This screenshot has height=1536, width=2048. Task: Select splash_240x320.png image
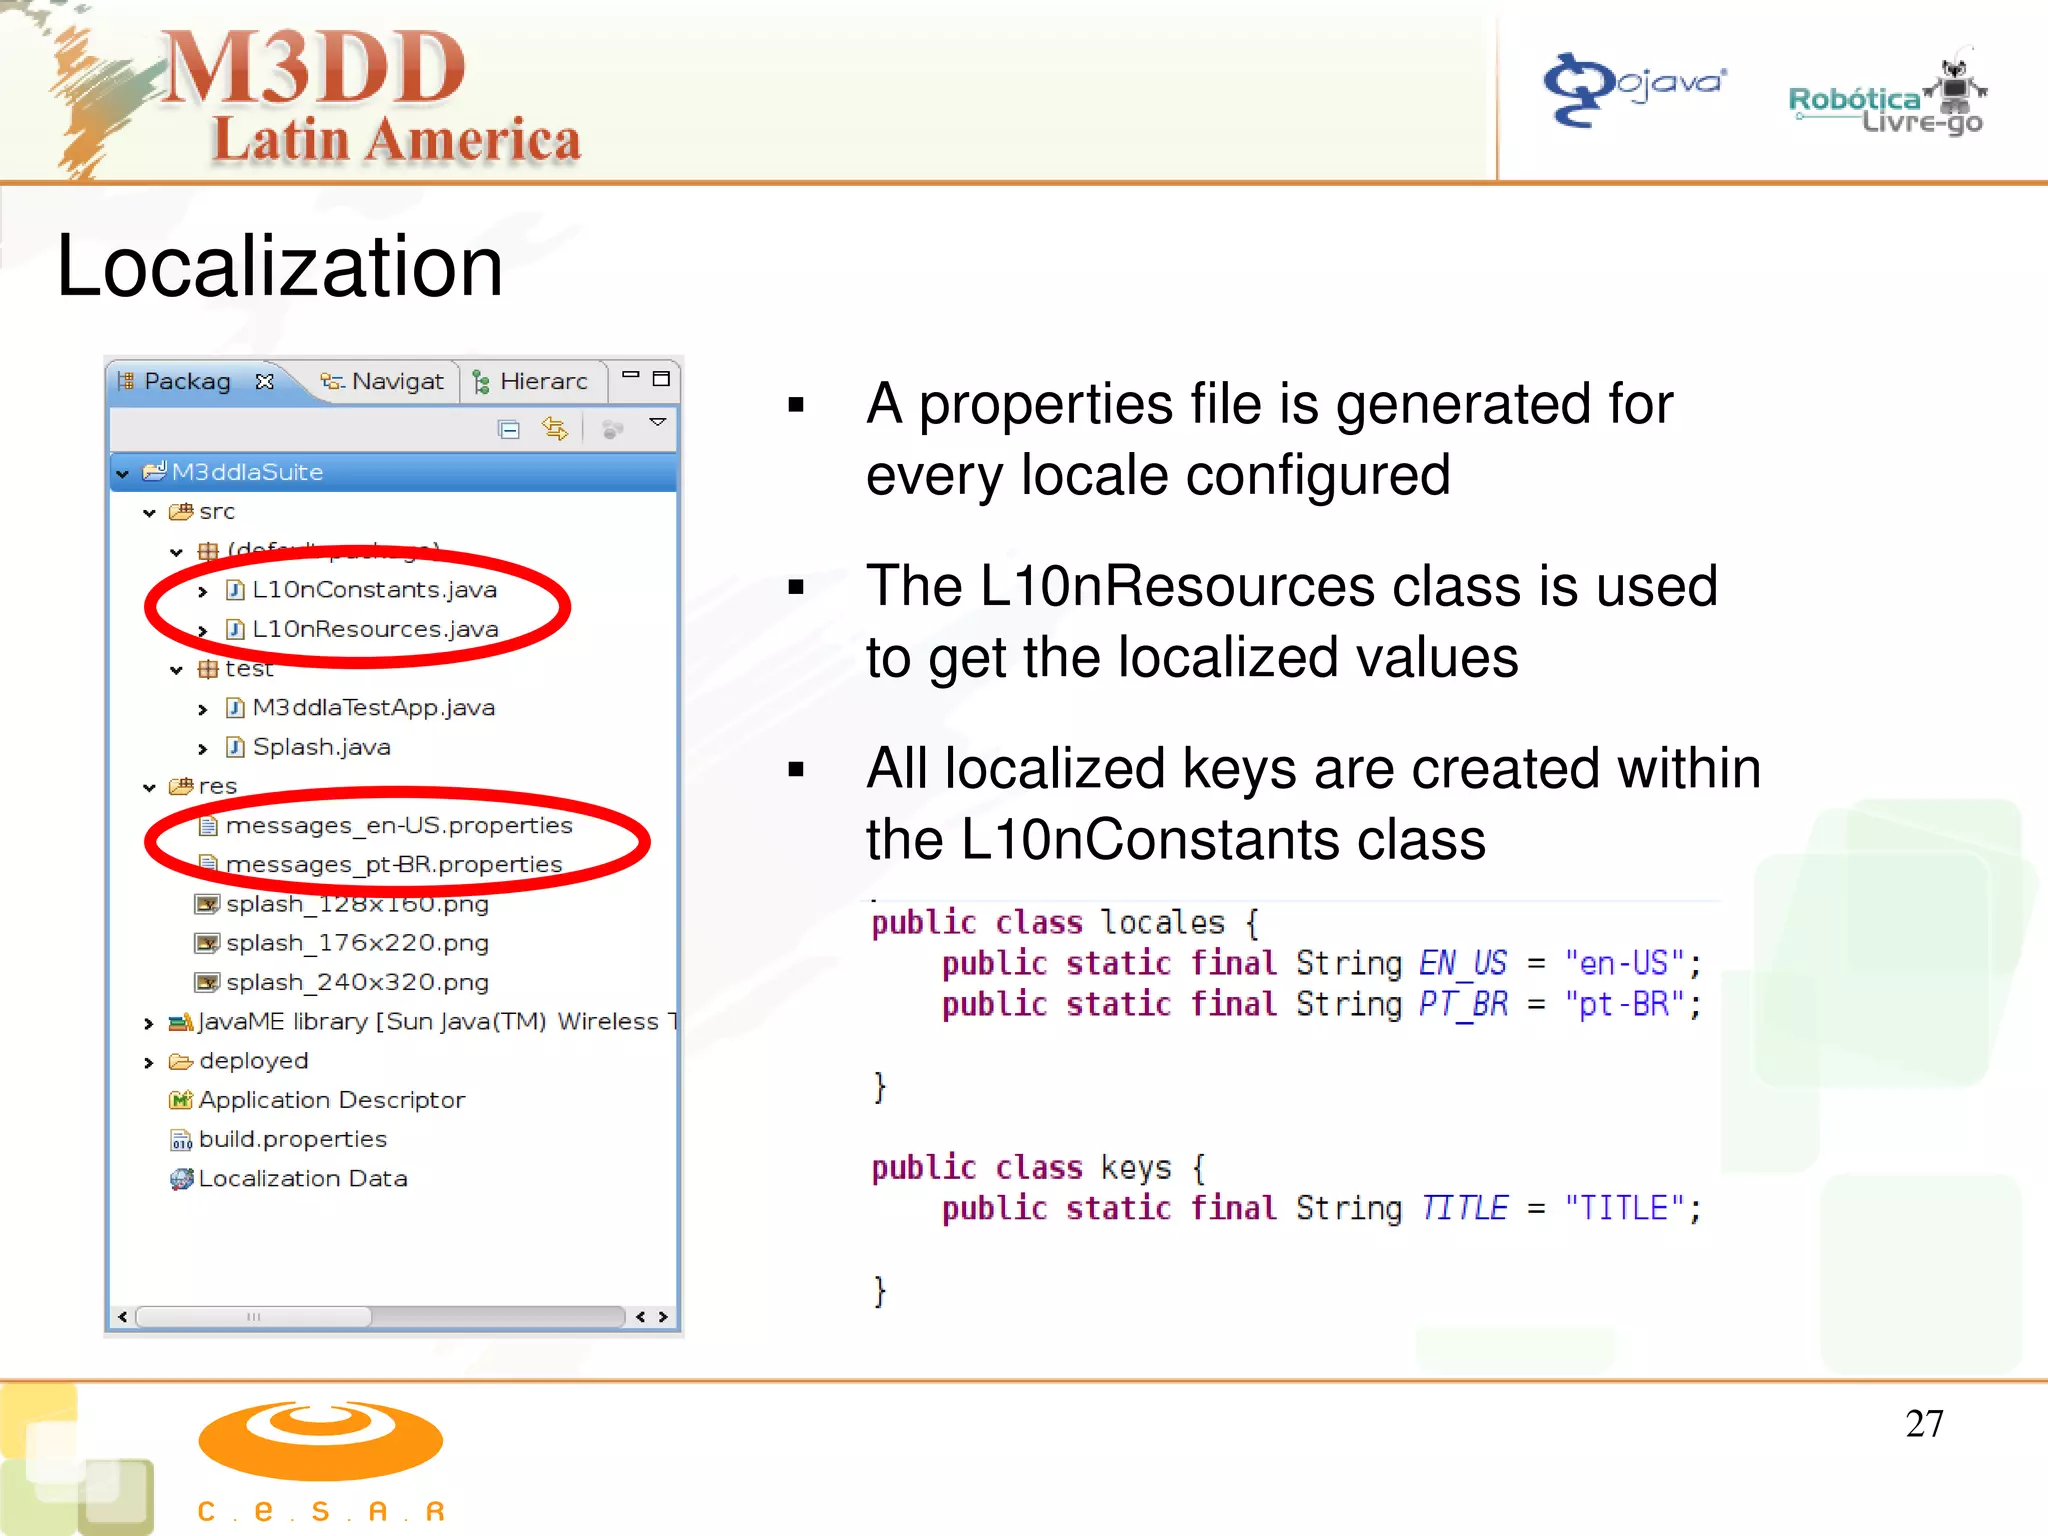pyautogui.click(x=357, y=982)
